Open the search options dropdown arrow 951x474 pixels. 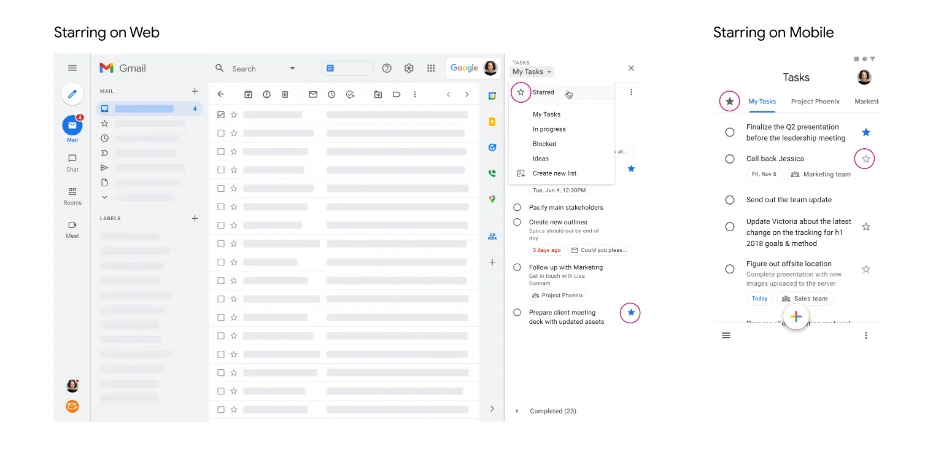[292, 69]
